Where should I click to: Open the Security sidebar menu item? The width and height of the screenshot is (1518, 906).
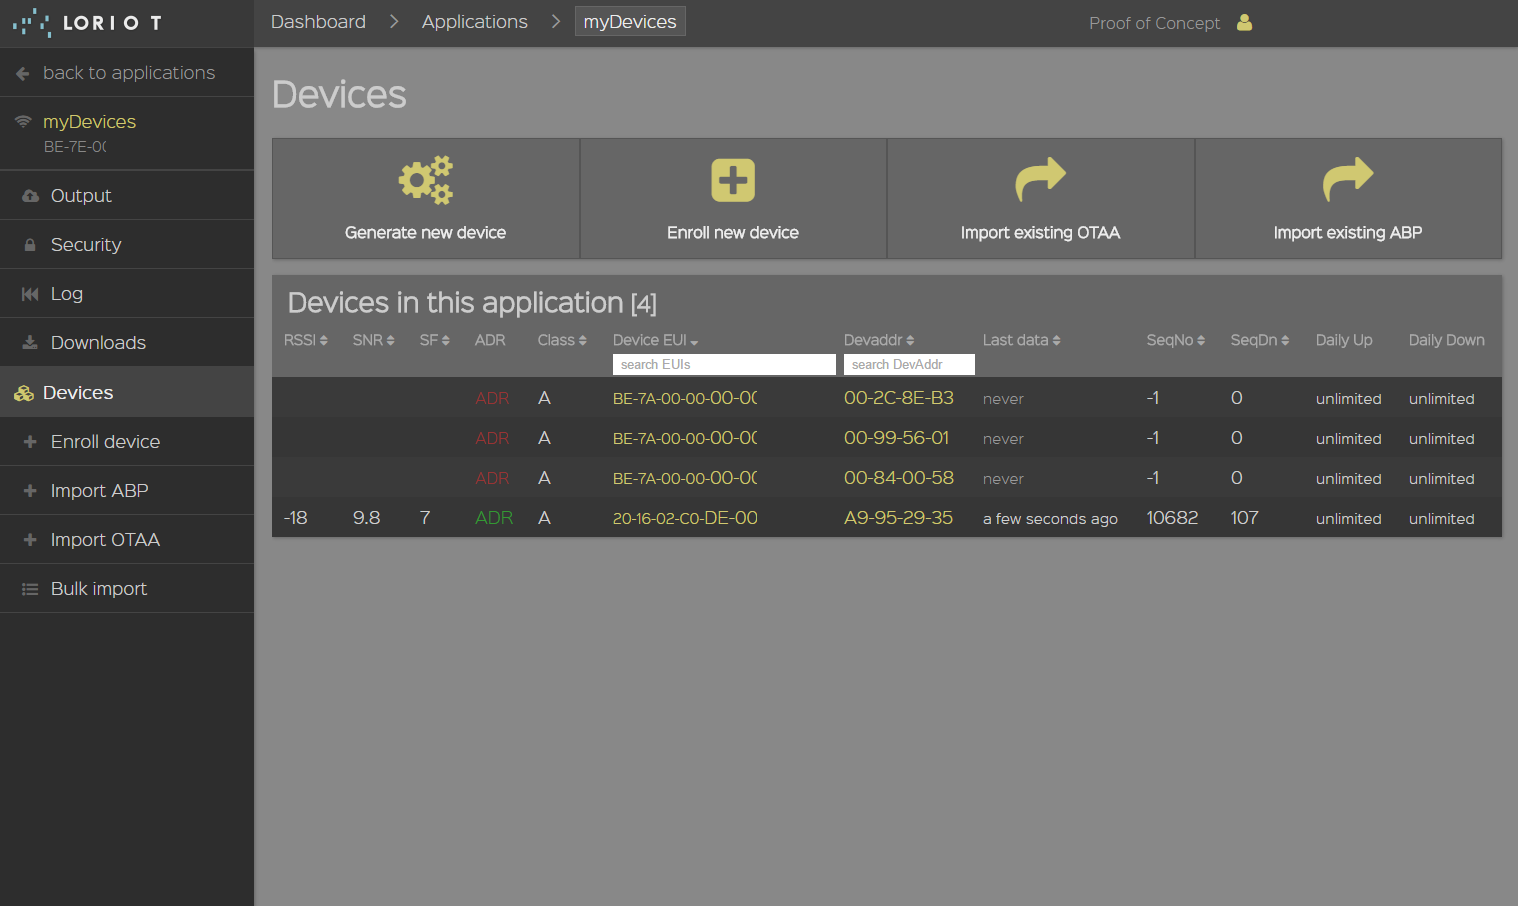[127, 245]
